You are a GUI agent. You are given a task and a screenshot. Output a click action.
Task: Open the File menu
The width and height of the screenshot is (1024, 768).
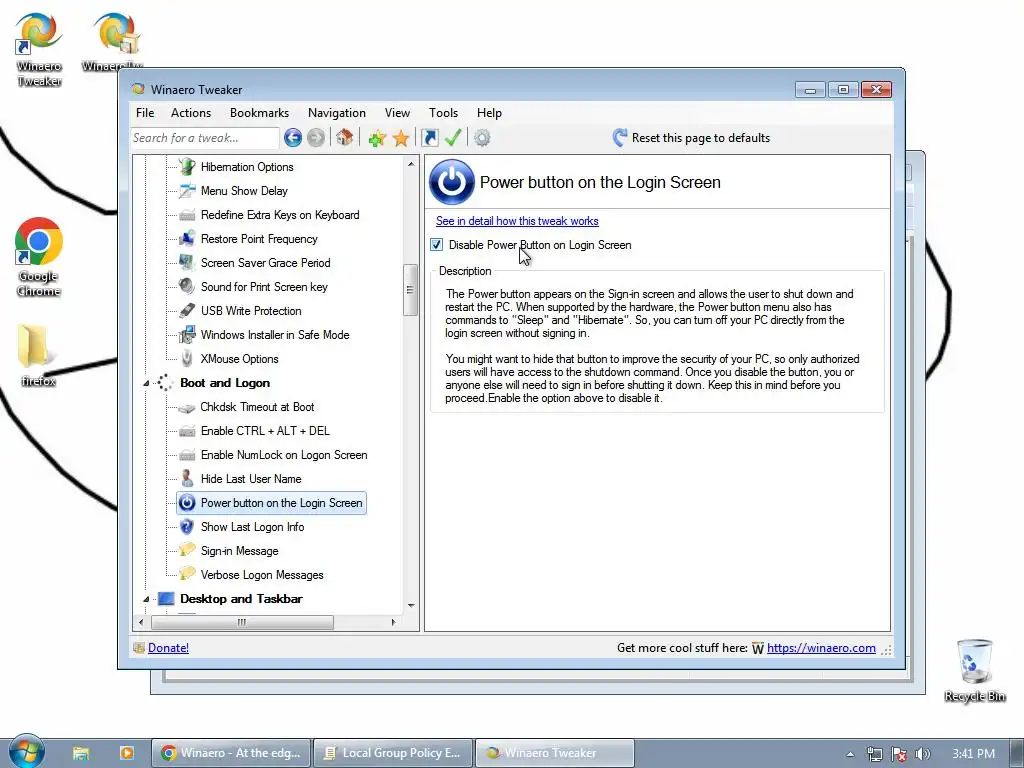145,113
